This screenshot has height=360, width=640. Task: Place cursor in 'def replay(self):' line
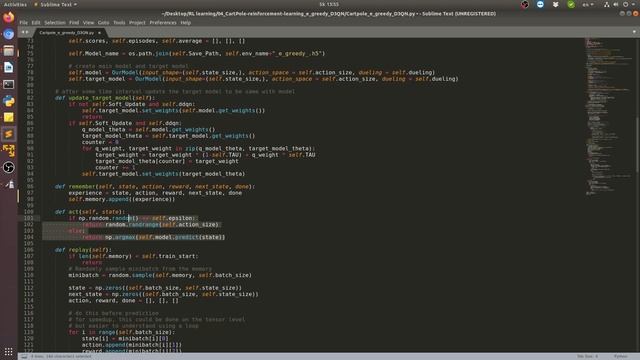tap(83, 250)
